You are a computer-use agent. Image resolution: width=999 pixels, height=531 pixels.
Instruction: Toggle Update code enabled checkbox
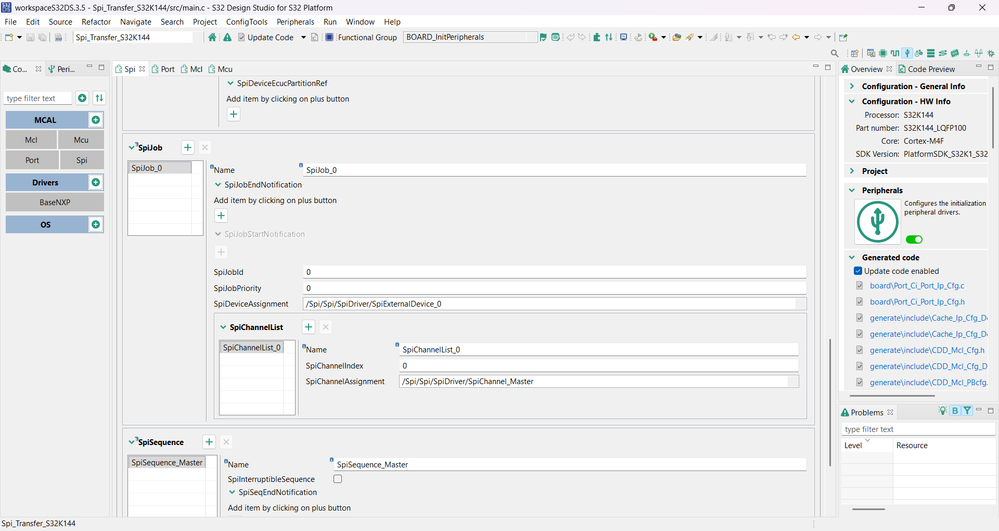pos(858,271)
